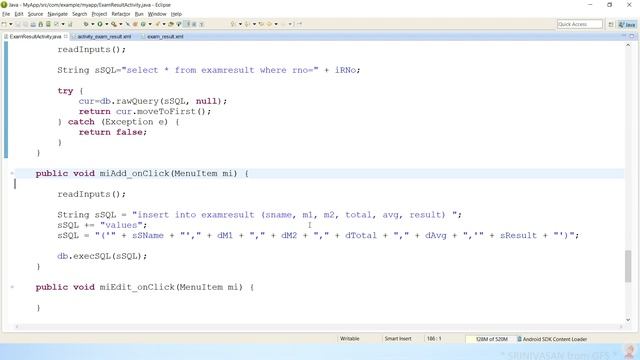Expand the Next Annotation dropdown arrow
This screenshot has width=640, height=360.
coord(240,24)
